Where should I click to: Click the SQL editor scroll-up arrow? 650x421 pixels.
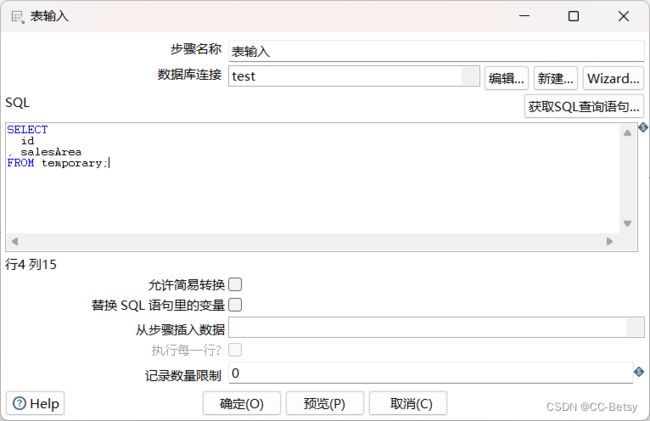point(628,133)
